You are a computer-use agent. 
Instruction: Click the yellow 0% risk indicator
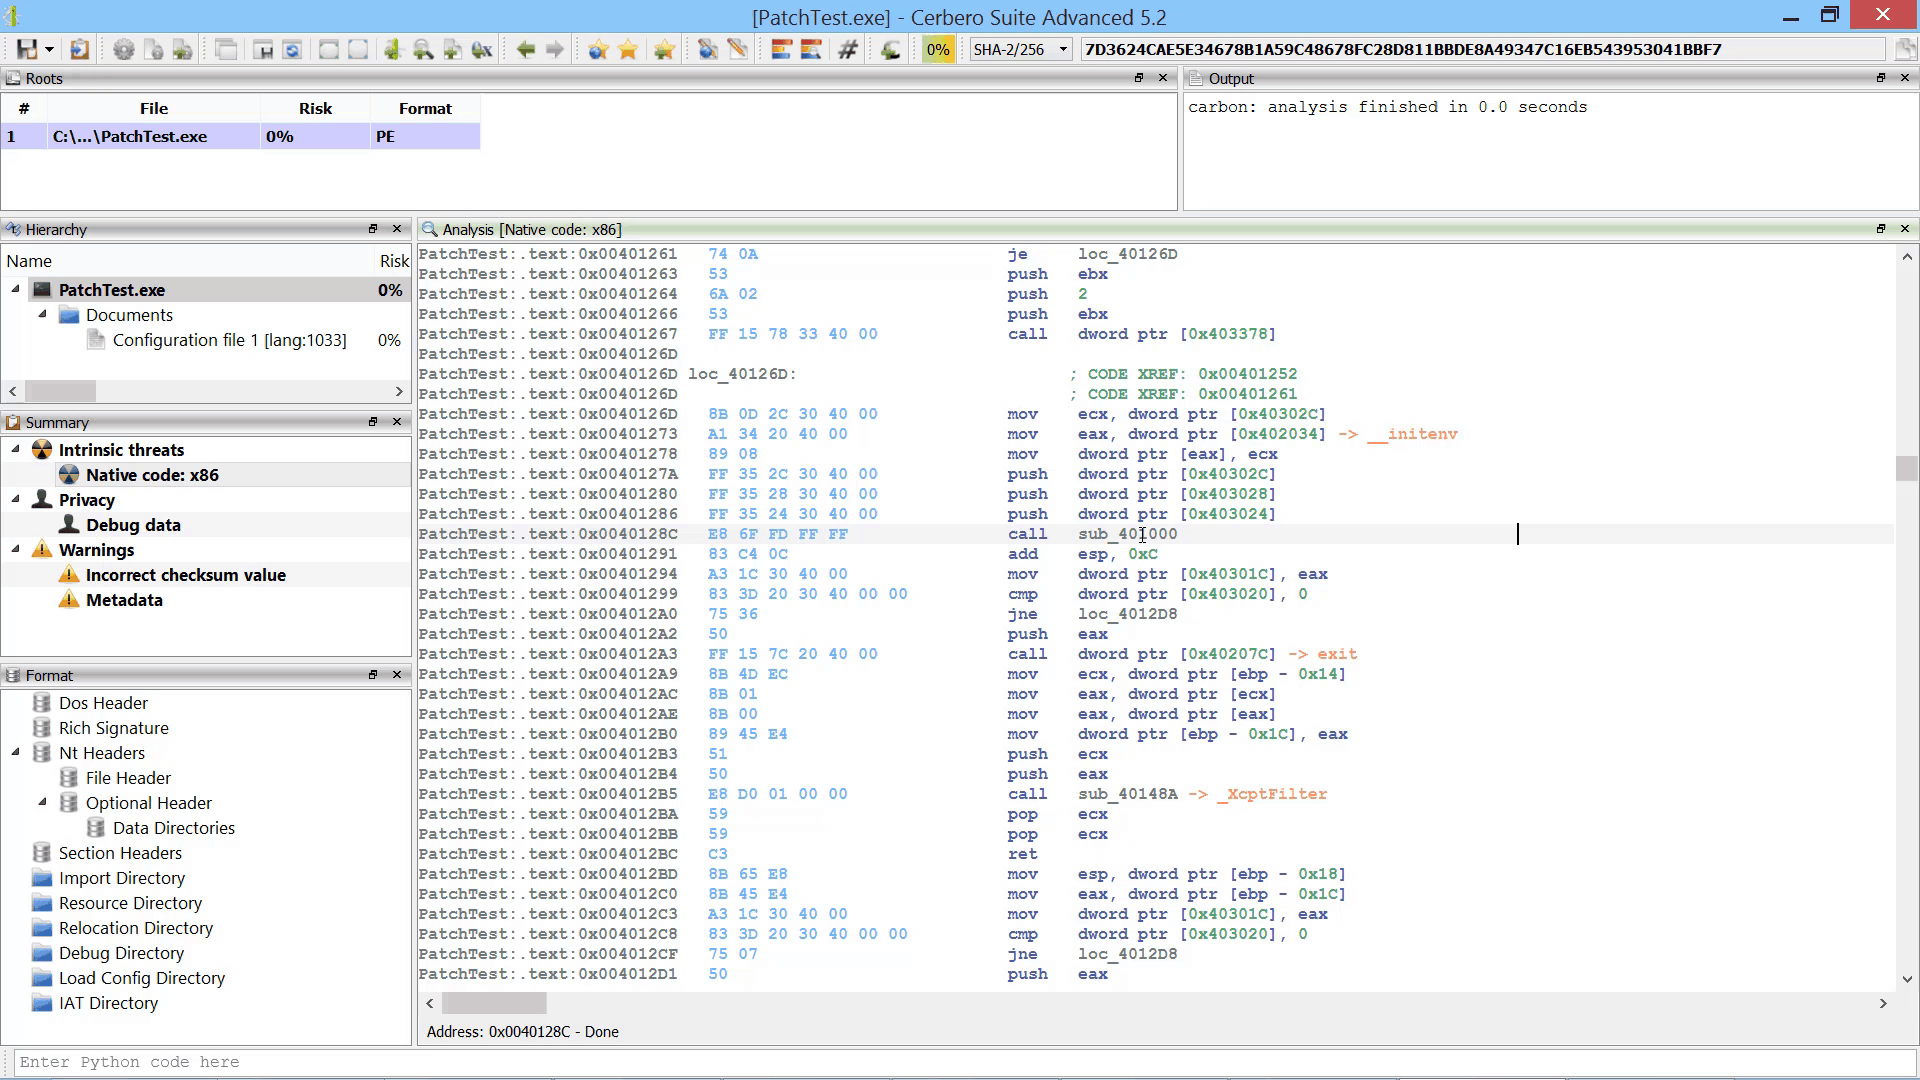click(x=938, y=49)
